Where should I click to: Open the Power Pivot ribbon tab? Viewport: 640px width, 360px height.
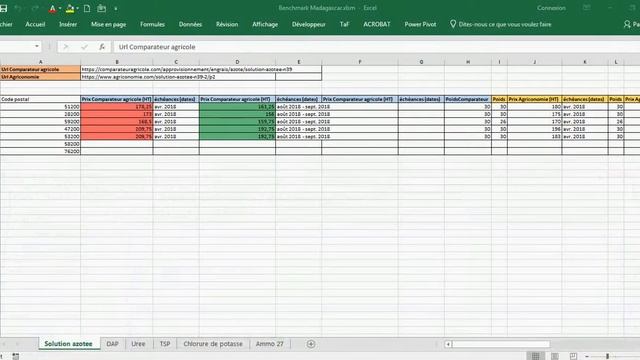[x=420, y=24]
